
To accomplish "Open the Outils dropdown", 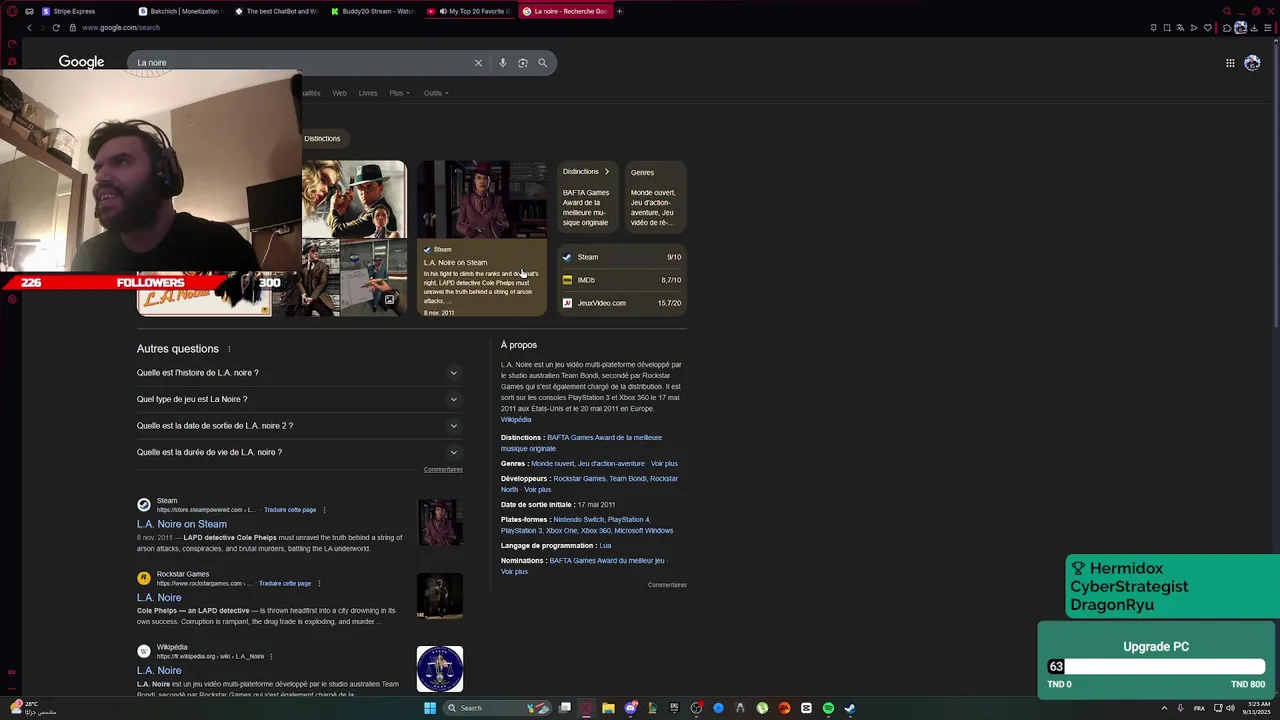I will pyautogui.click(x=435, y=93).
